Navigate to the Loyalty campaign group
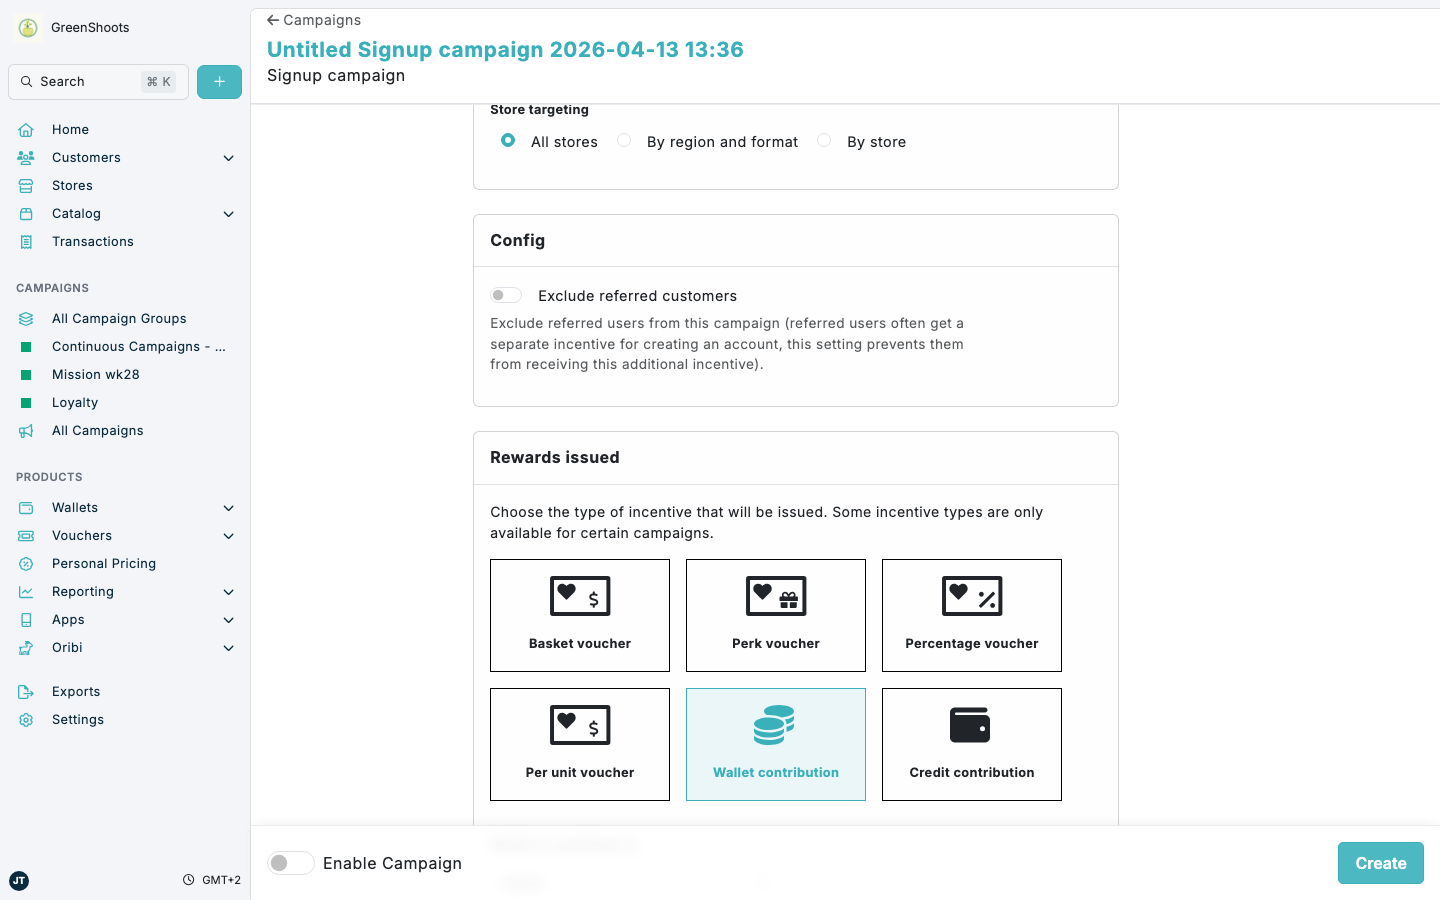1440x900 pixels. pyautogui.click(x=75, y=402)
